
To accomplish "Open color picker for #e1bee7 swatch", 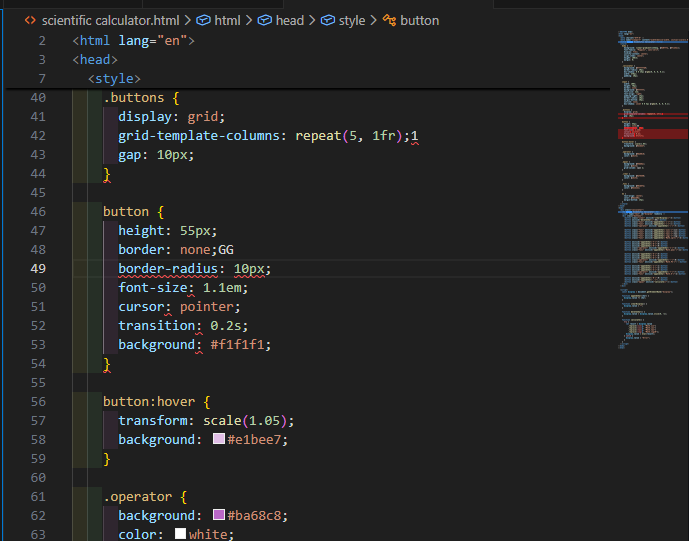I will [219, 440].
